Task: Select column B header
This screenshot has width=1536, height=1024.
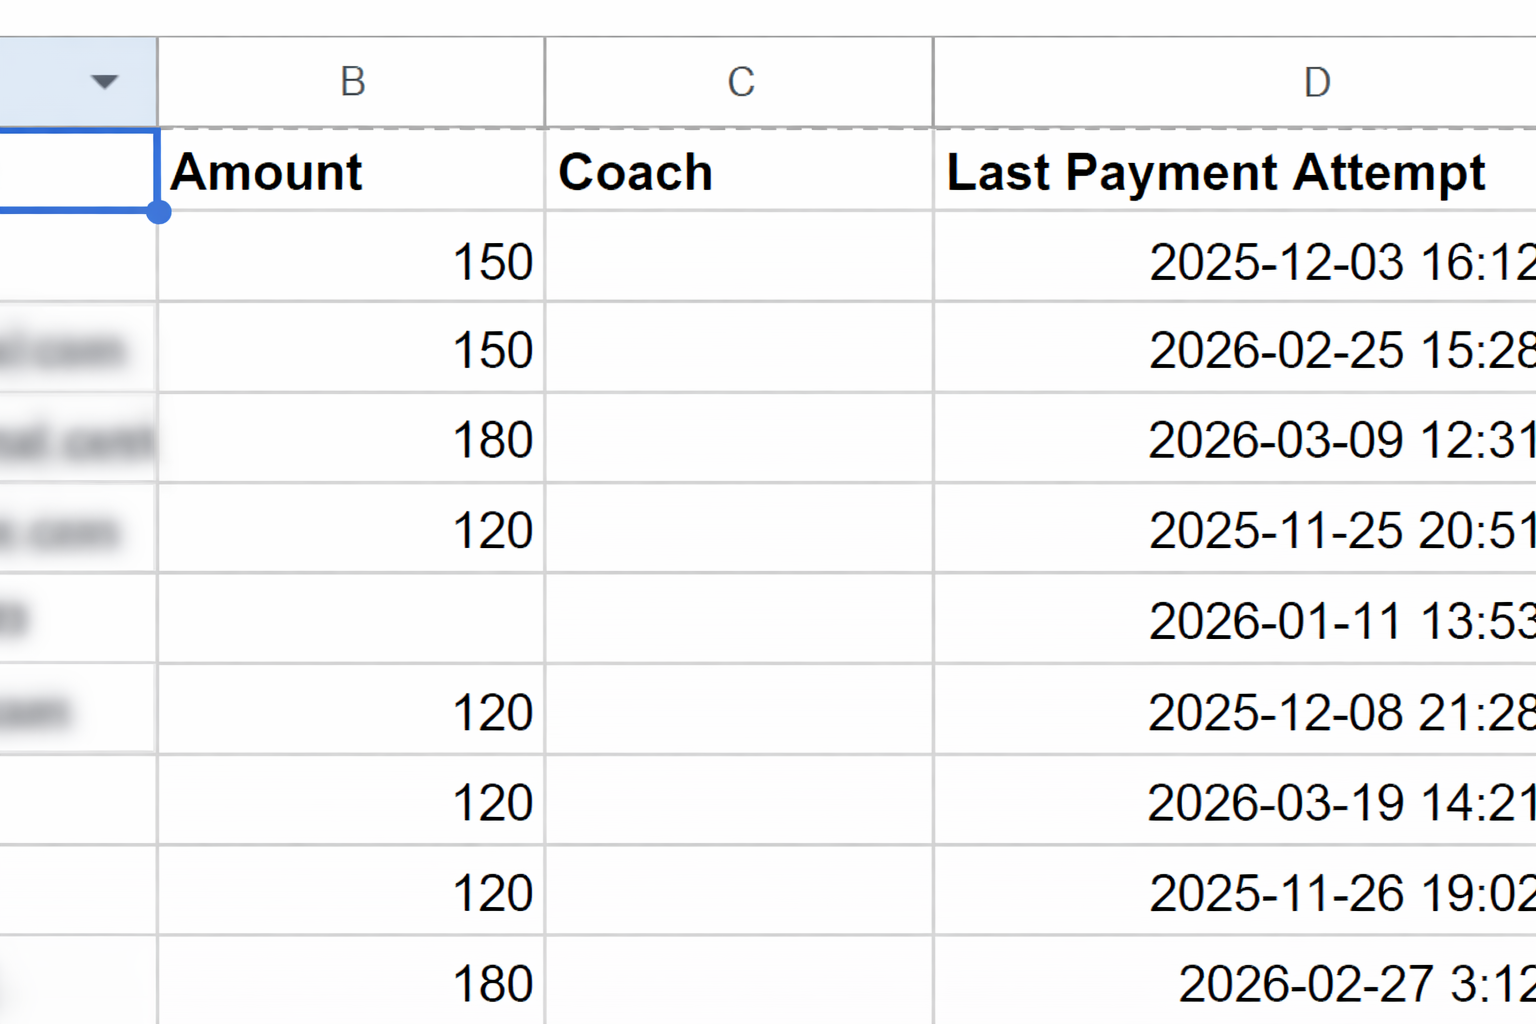Action: click(x=351, y=82)
